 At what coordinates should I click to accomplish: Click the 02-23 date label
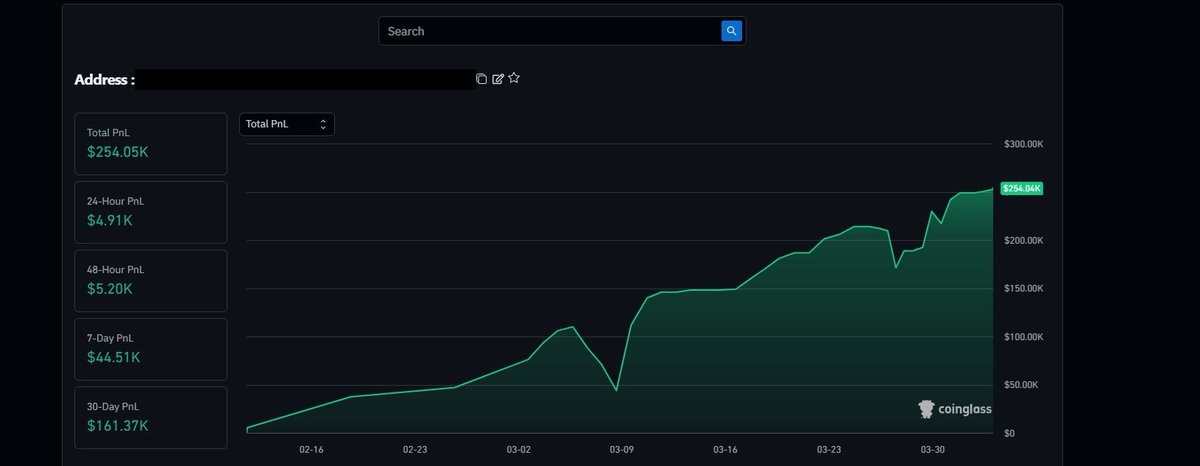(415, 450)
